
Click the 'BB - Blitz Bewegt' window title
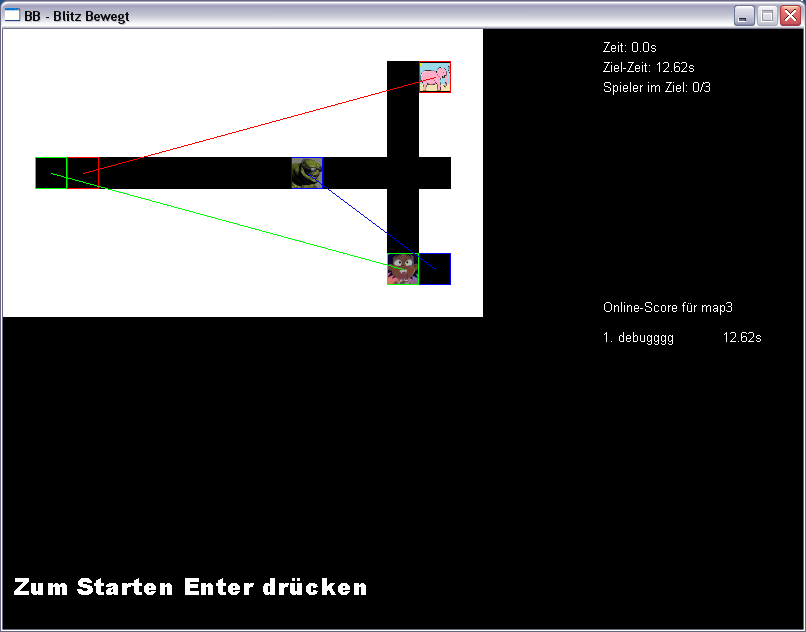coord(77,16)
